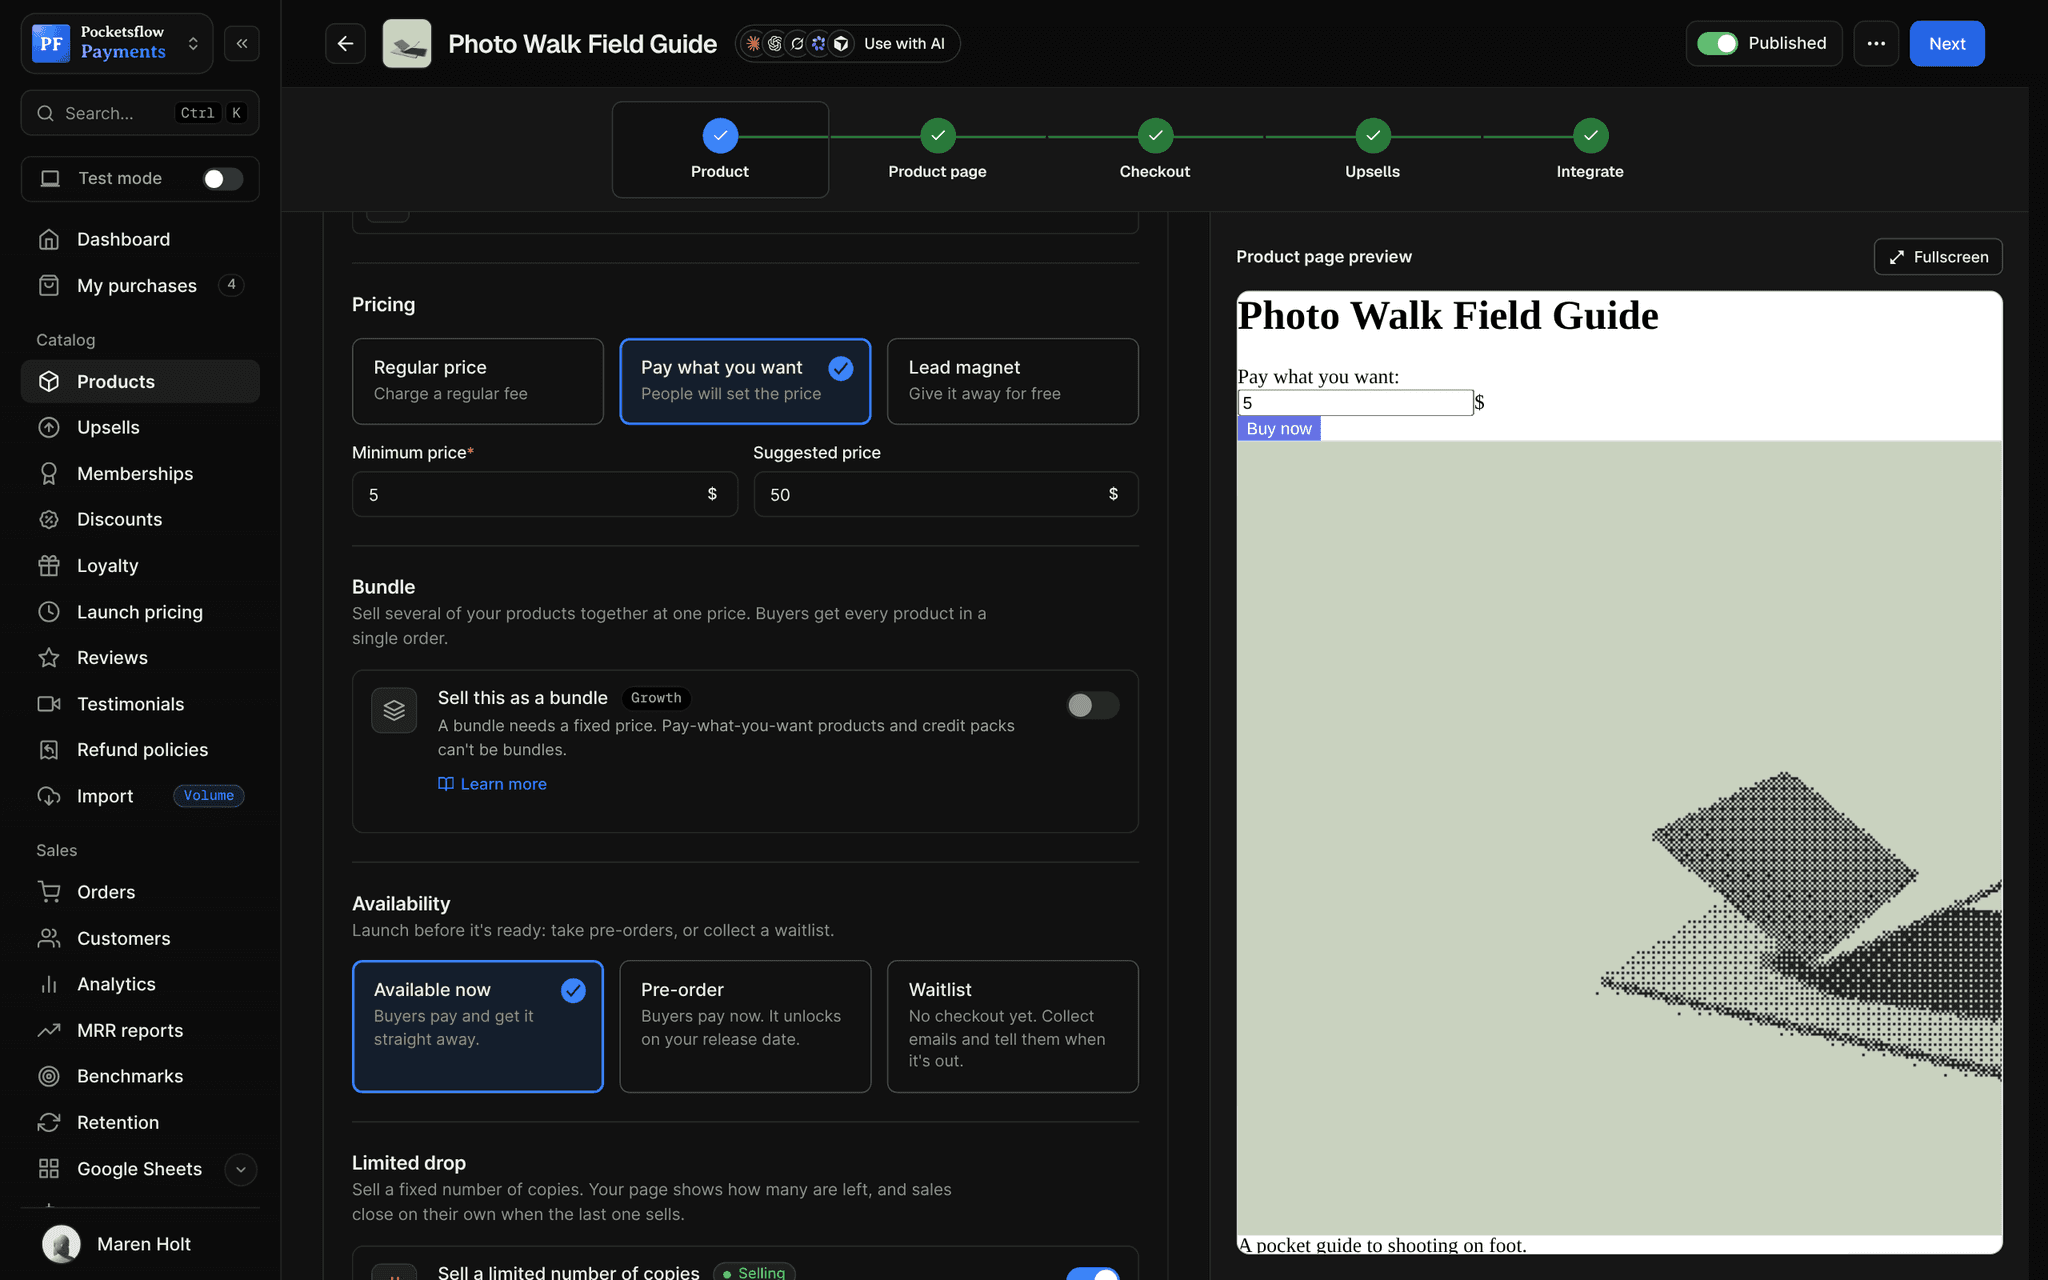Open MRR reports
The height and width of the screenshot is (1280, 2048).
click(140, 1030)
